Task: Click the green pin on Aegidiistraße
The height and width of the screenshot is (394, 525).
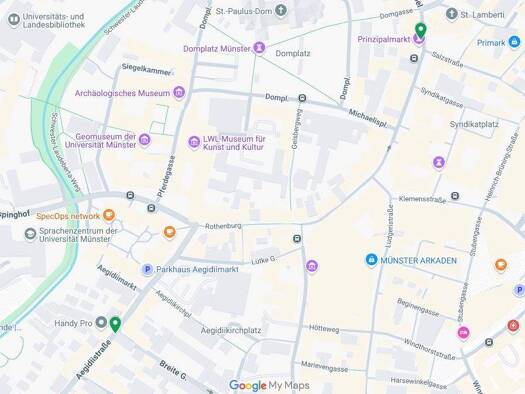Action: [x=115, y=324]
